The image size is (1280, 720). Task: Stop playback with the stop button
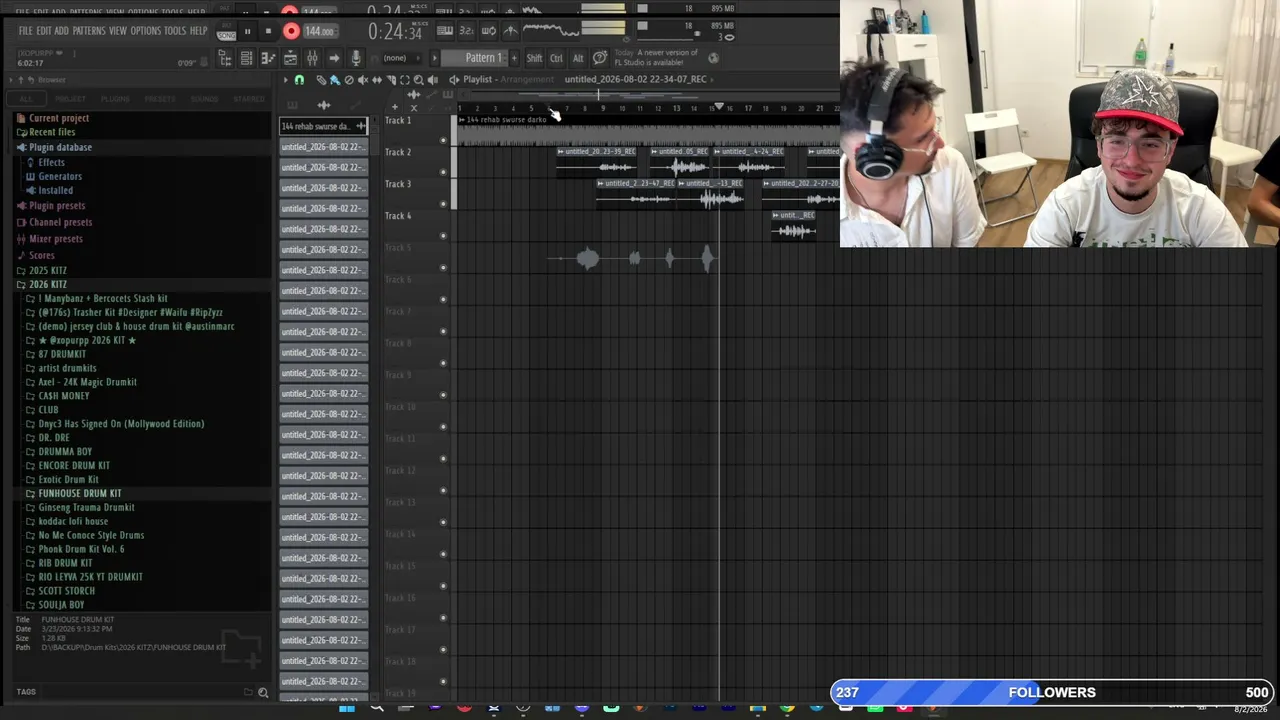tap(268, 31)
